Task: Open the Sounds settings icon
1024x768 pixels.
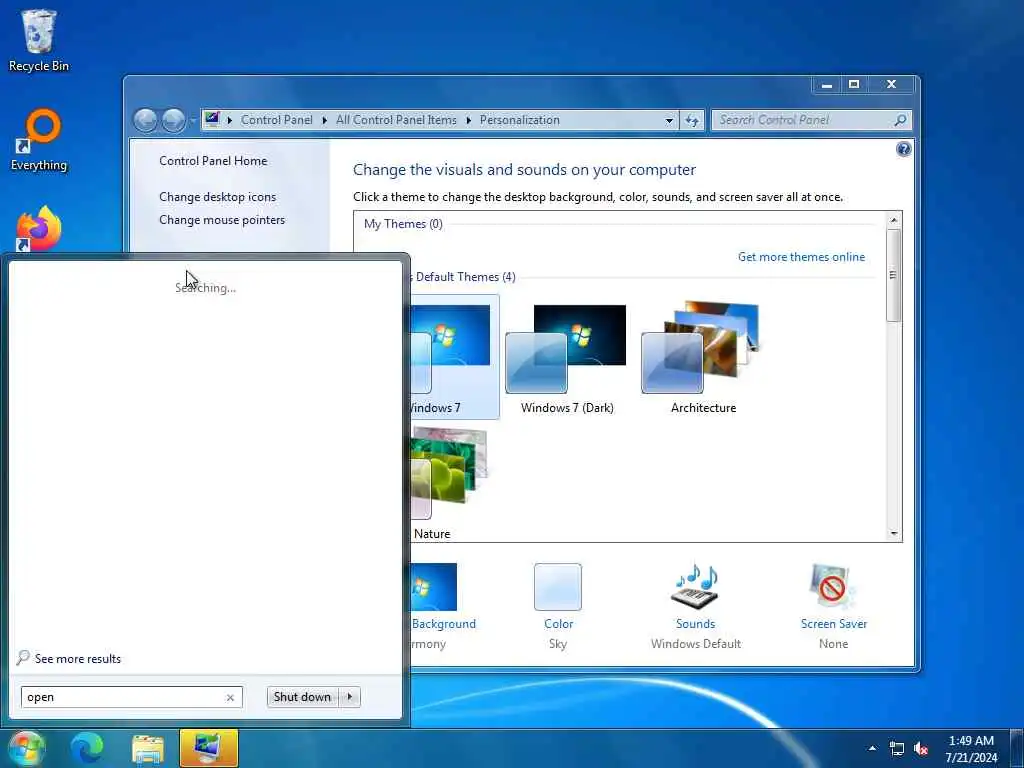Action: tap(695, 586)
